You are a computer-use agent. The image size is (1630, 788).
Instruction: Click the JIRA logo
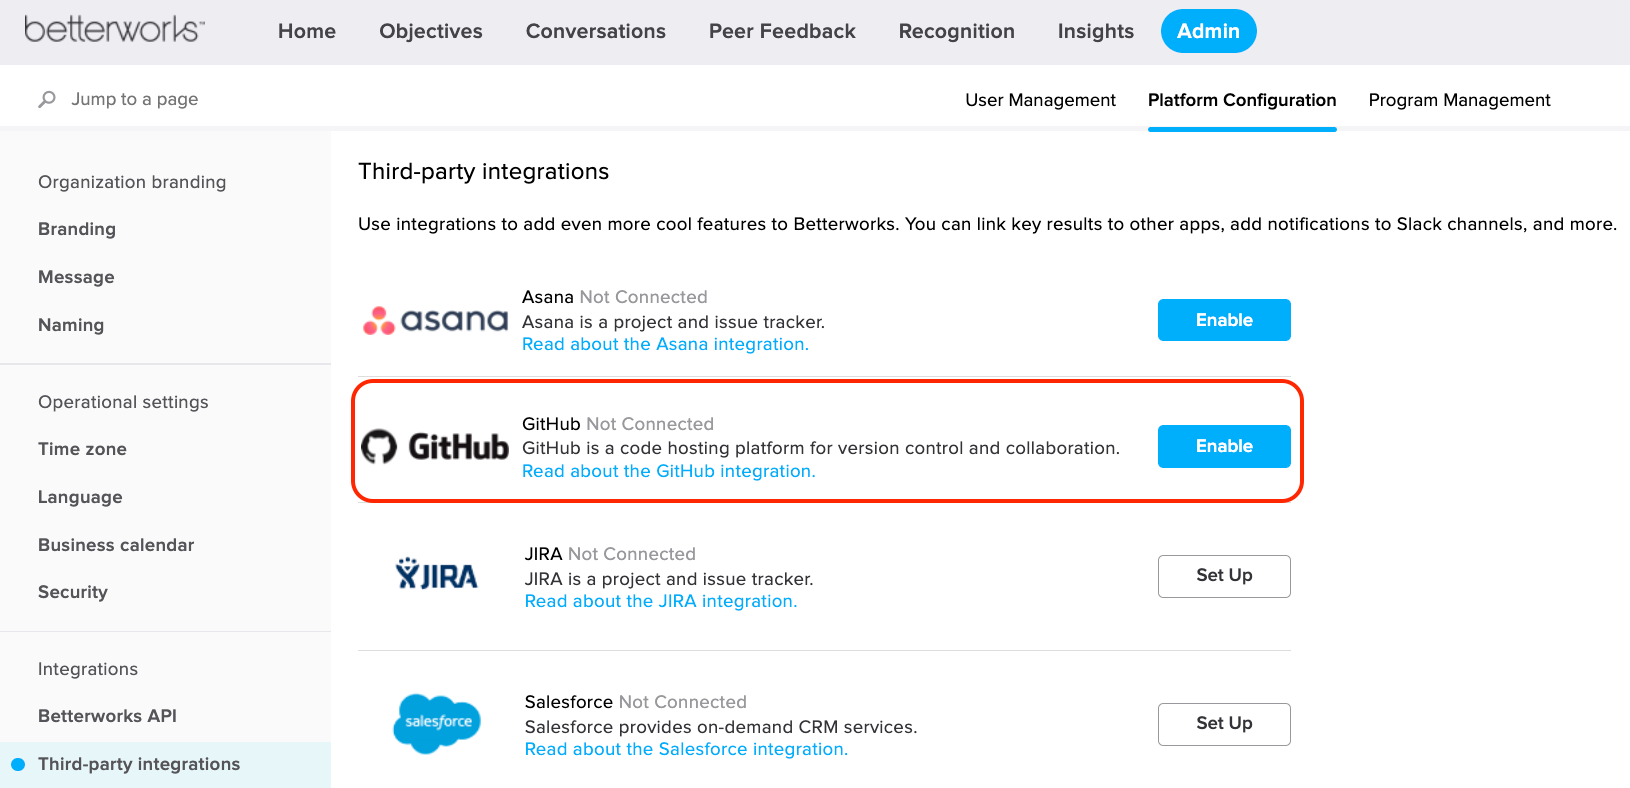(437, 574)
